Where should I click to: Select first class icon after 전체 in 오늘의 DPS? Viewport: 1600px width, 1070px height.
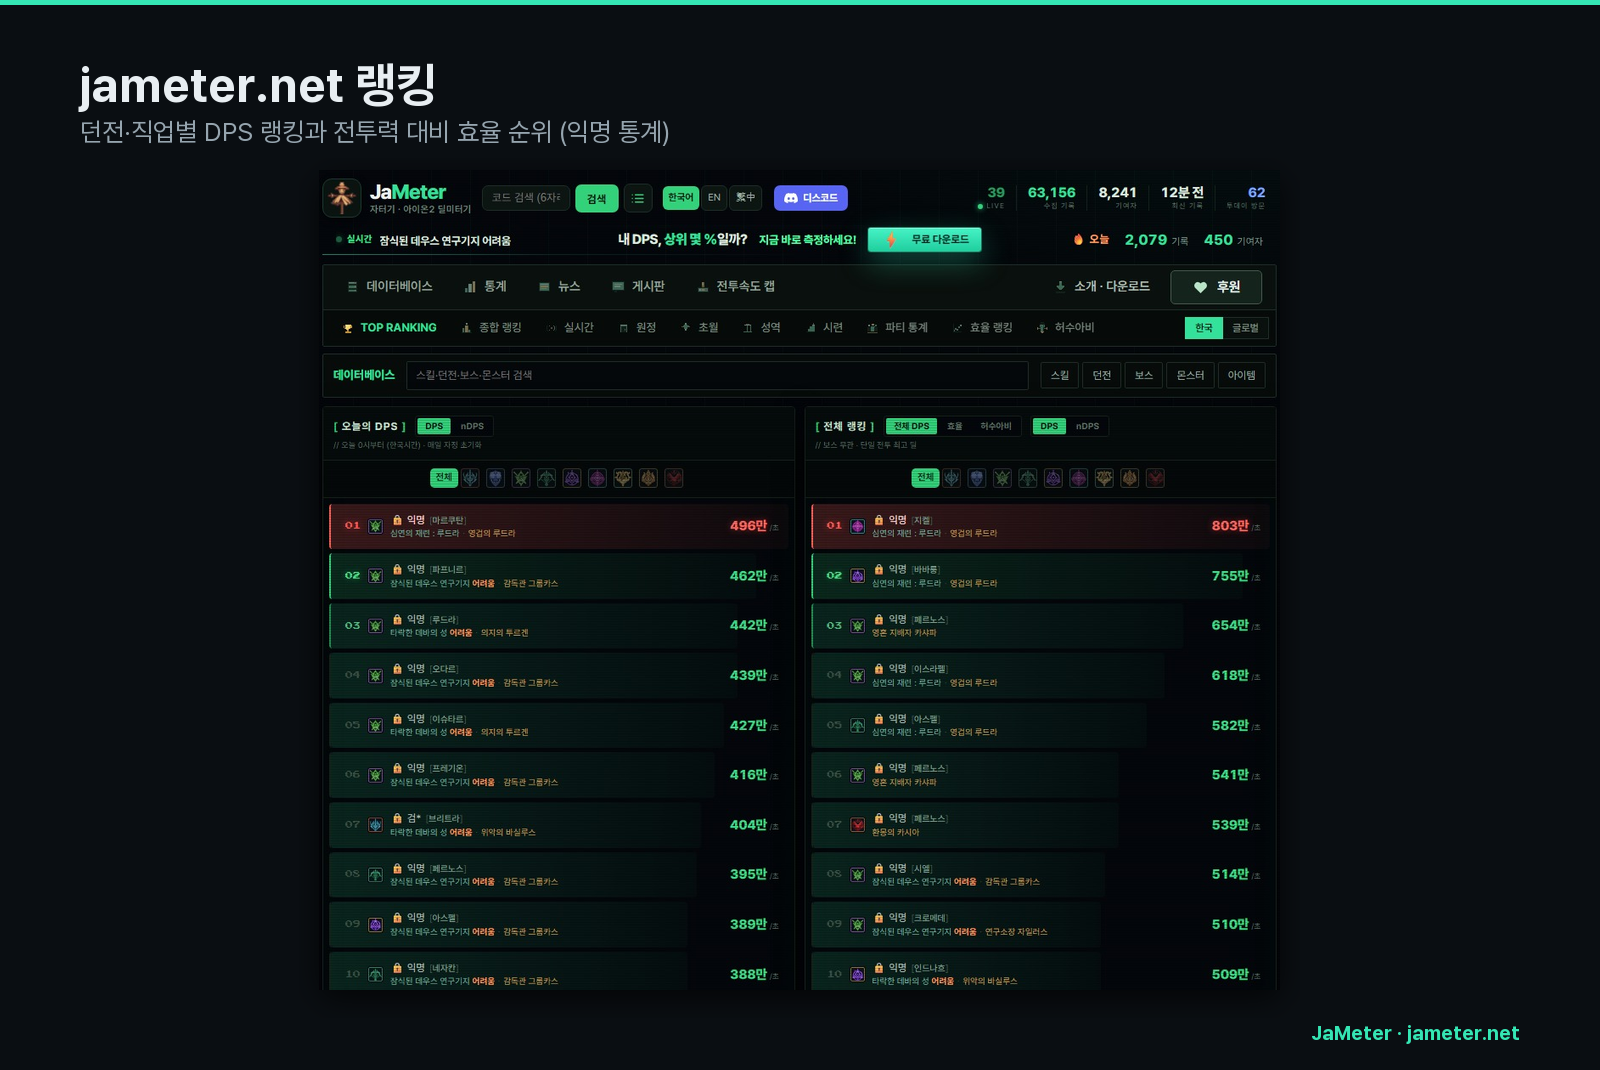click(470, 478)
